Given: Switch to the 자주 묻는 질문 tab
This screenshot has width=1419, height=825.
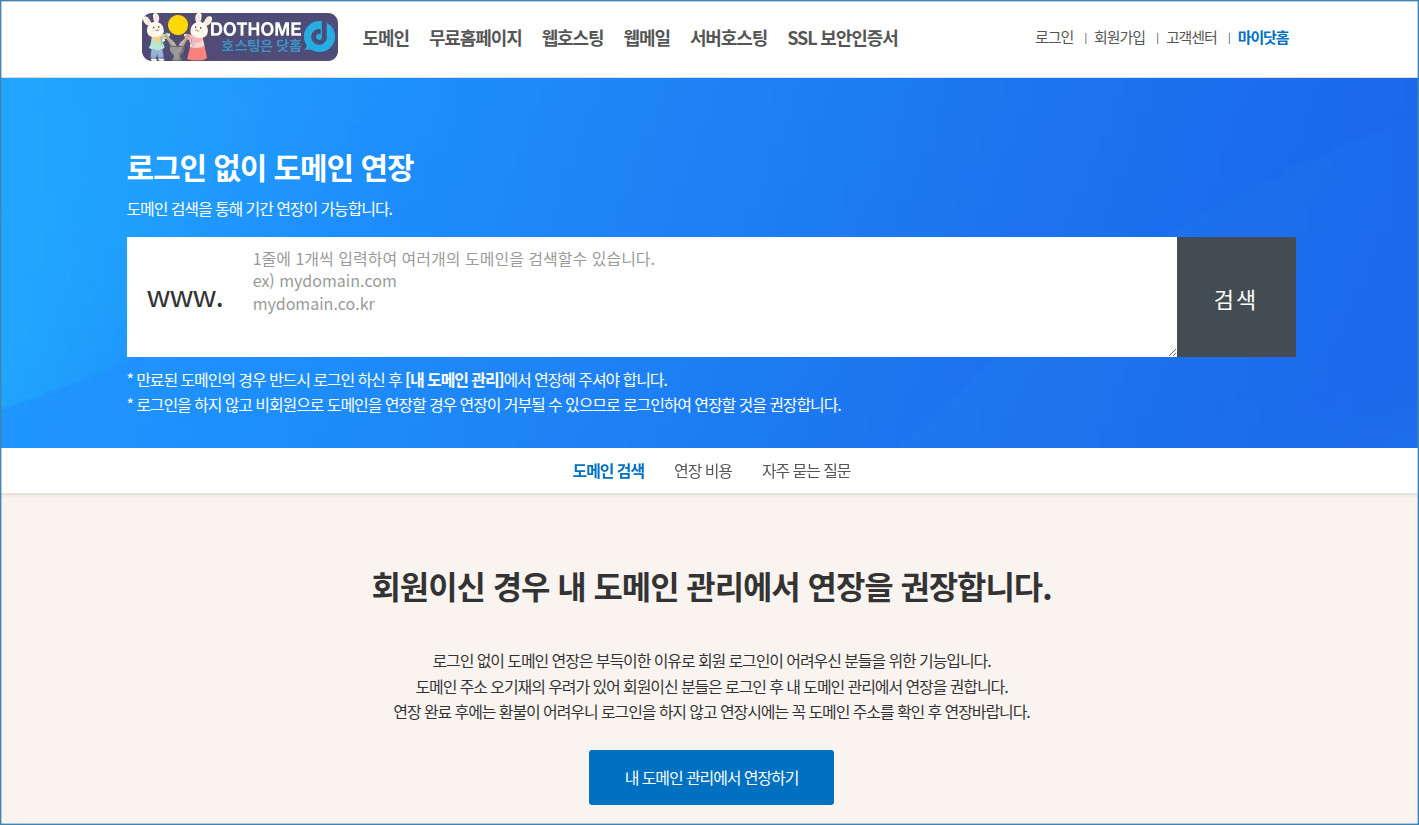Looking at the screenshot, I should (806, 471).
